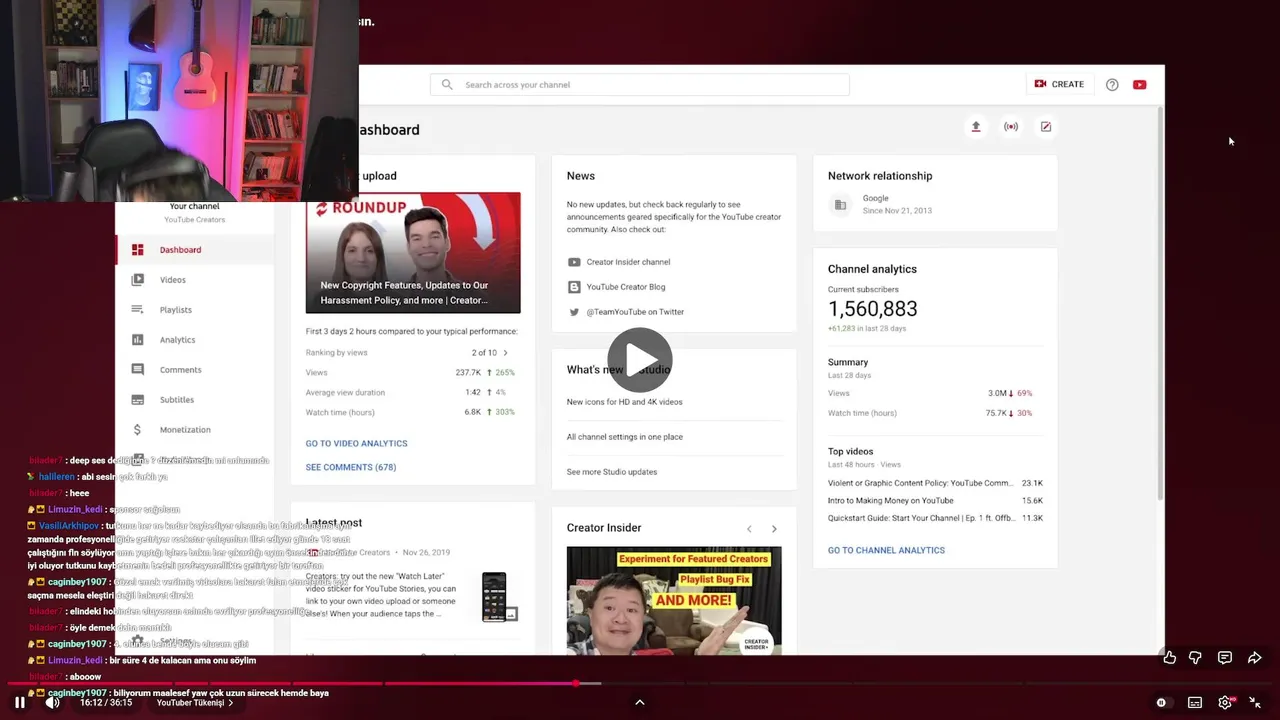
Task: Click the CREATE button
Action: (1059, 84)
